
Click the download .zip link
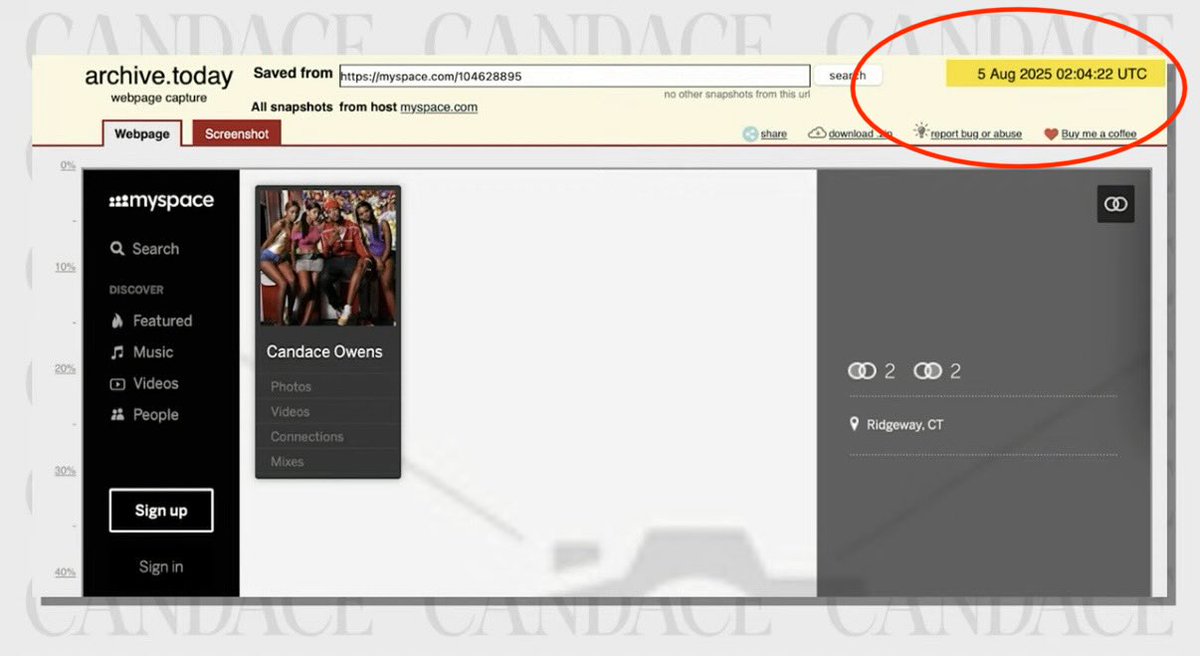click(860, 134)
